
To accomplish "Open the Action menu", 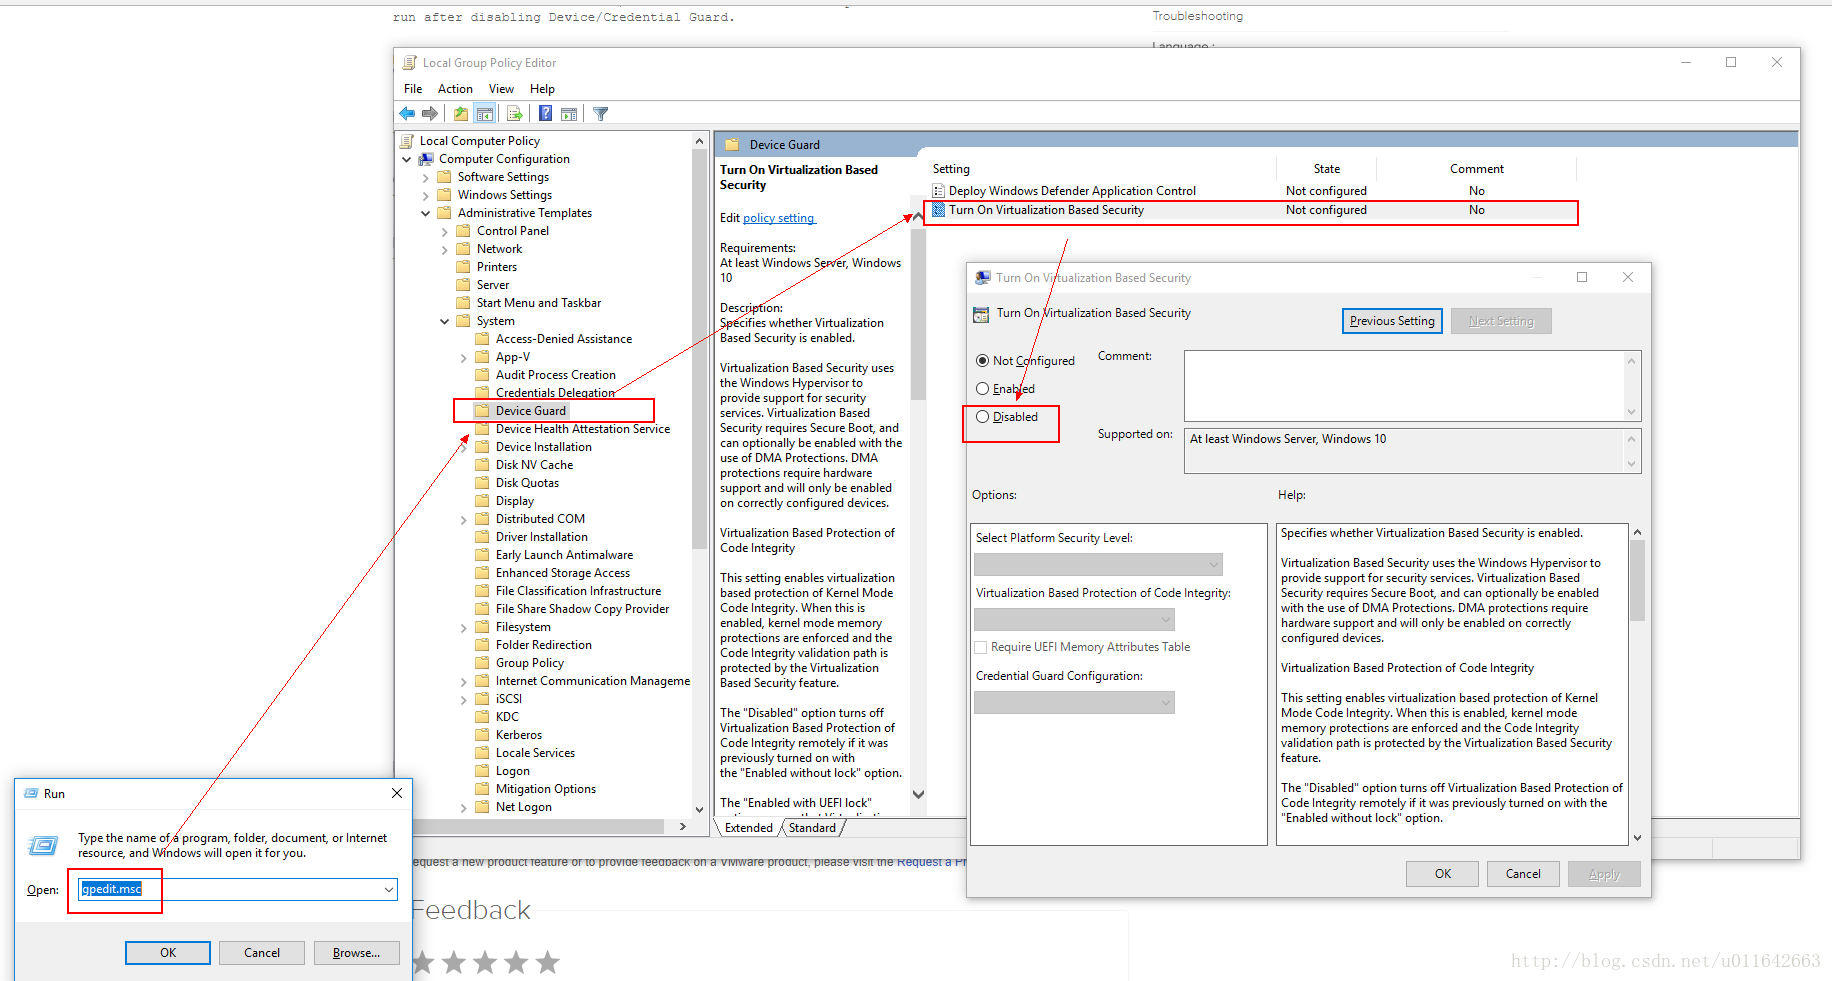I will tap(455, 89).
